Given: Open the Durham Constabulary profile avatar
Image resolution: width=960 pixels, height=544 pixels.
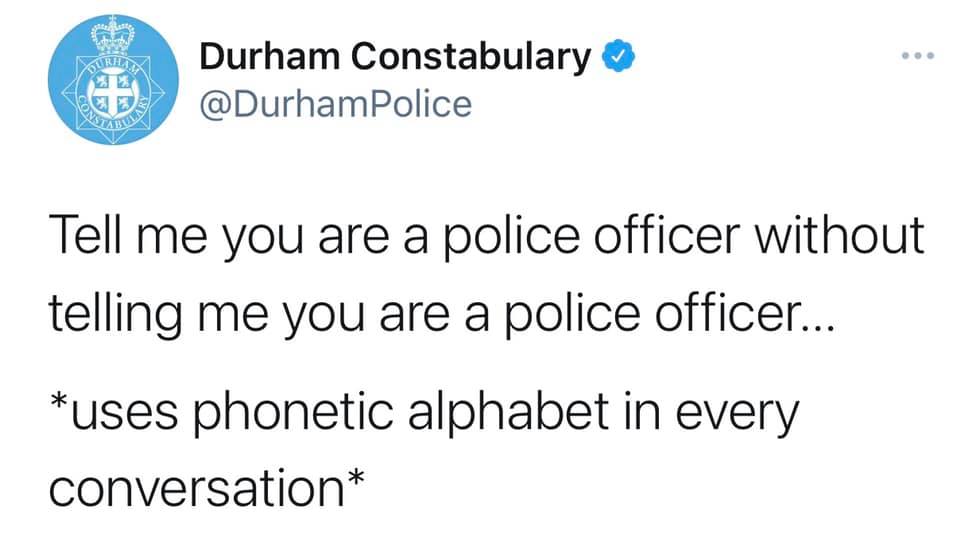Looking at the screenshot, I should [113, 80].
